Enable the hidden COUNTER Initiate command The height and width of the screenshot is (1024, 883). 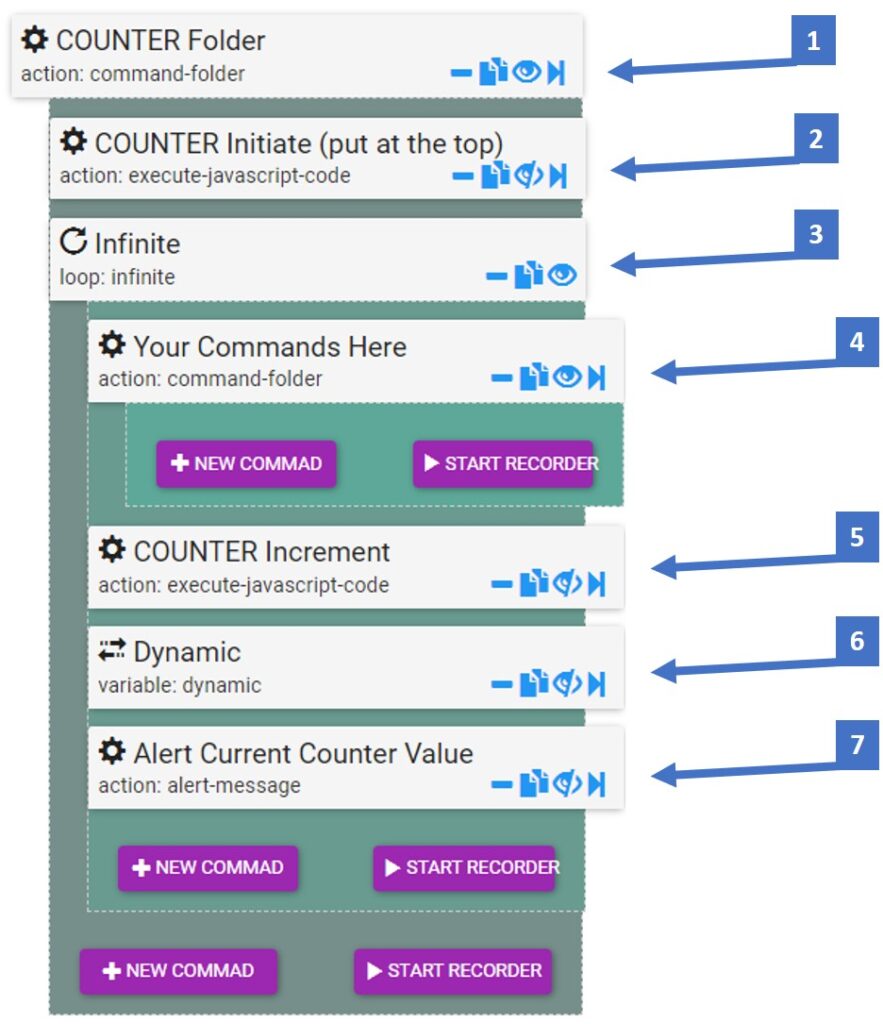pos(528,175)
